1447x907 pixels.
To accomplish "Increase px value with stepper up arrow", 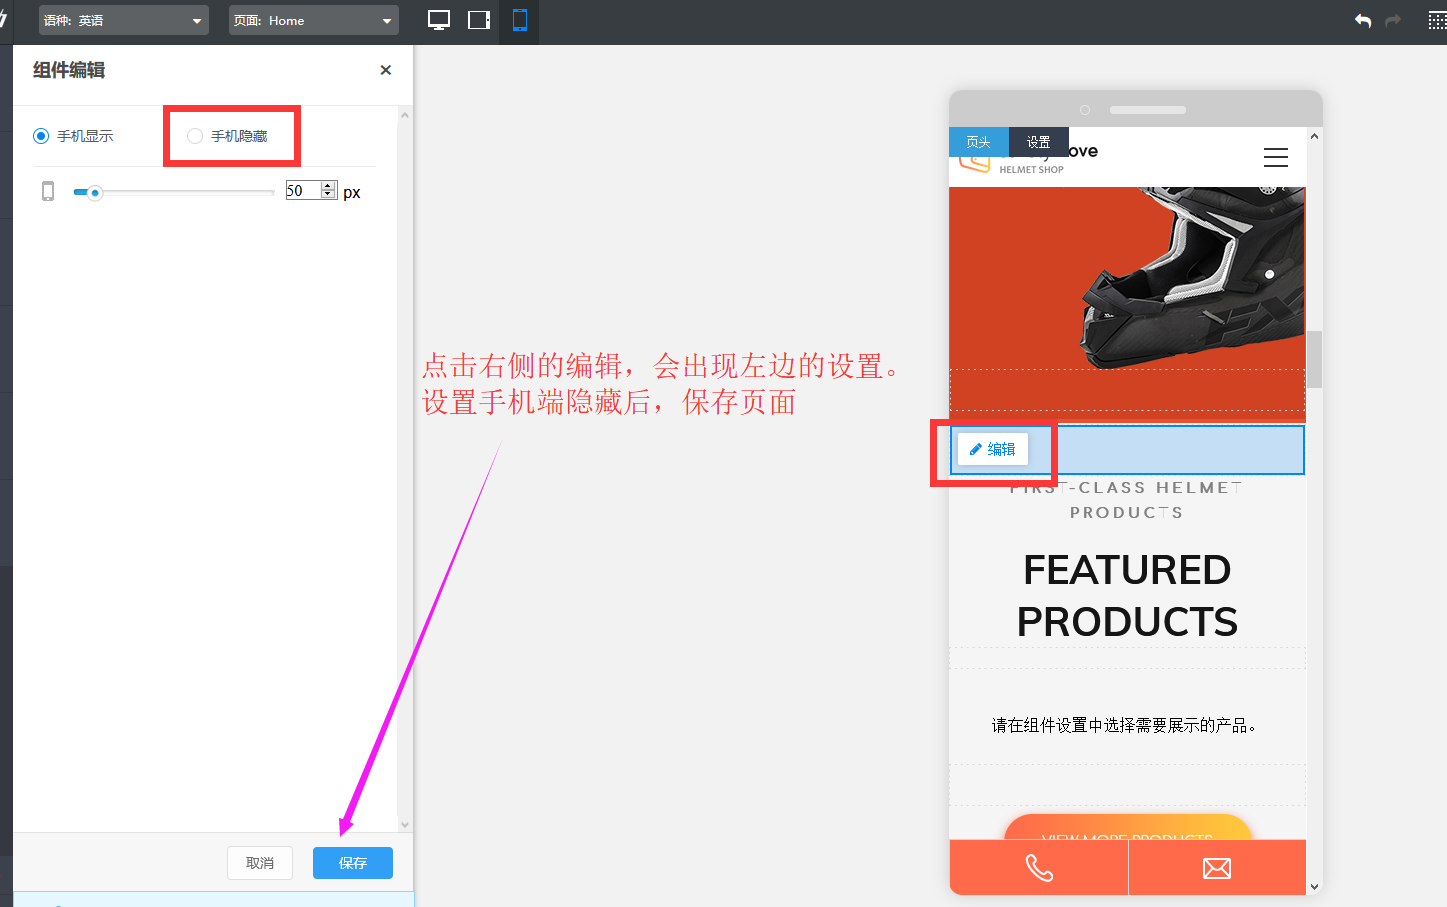I will 328,186.
